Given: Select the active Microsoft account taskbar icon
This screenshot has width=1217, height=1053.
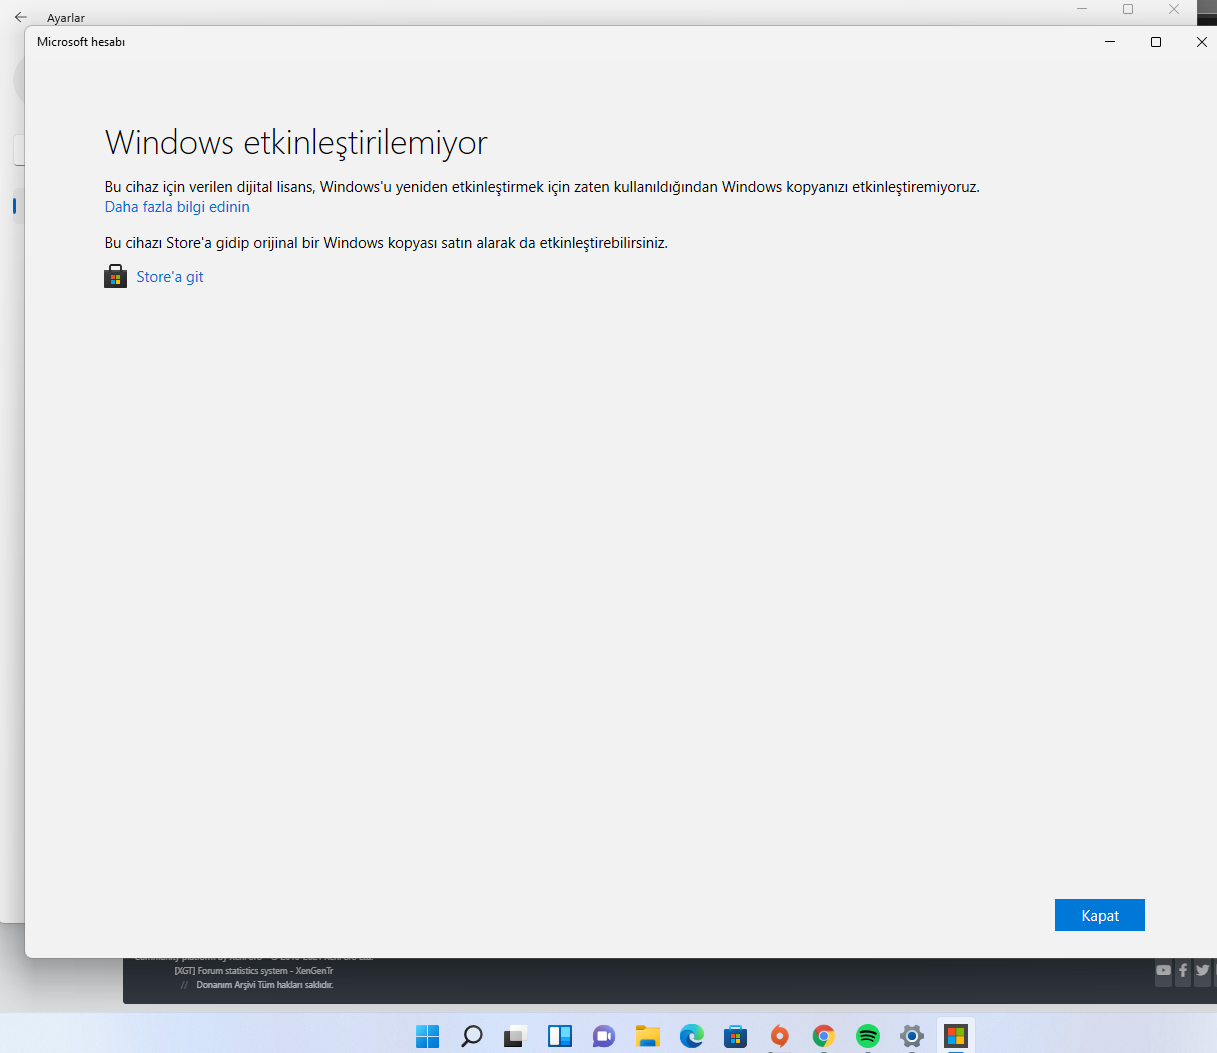Looking at the screenshot, I should point(955,1036).
